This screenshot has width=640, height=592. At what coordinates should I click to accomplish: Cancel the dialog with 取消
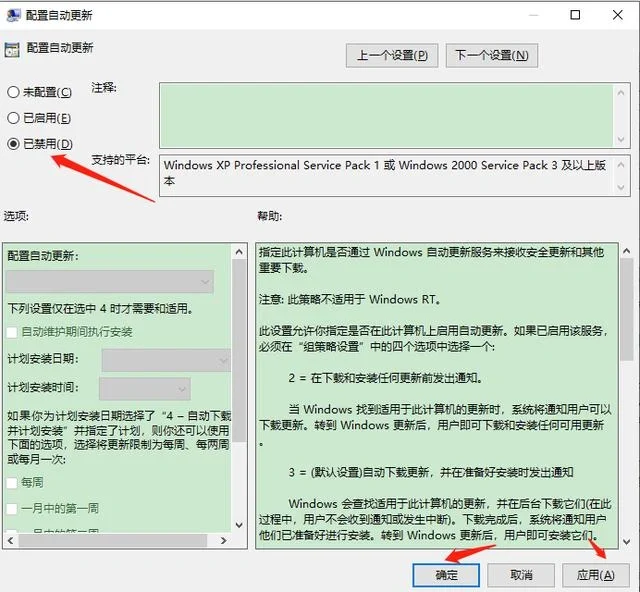pyautogui.click(x=521, y=575)
